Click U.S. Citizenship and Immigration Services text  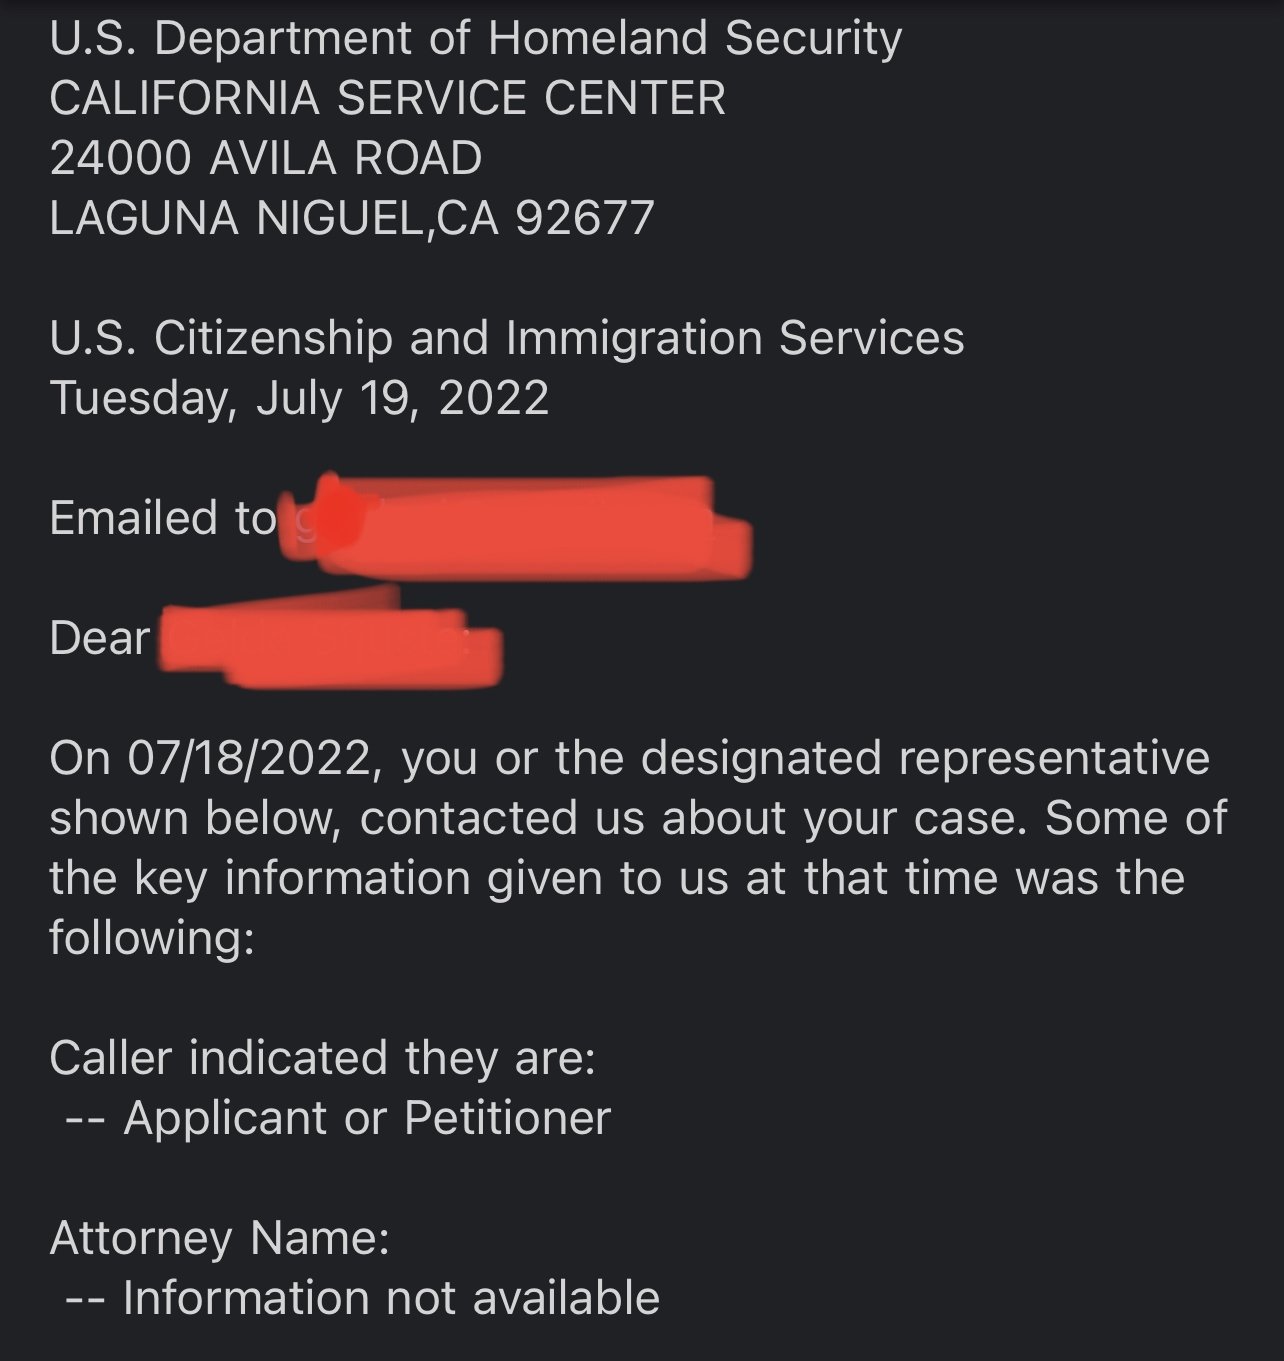point(506,338)
